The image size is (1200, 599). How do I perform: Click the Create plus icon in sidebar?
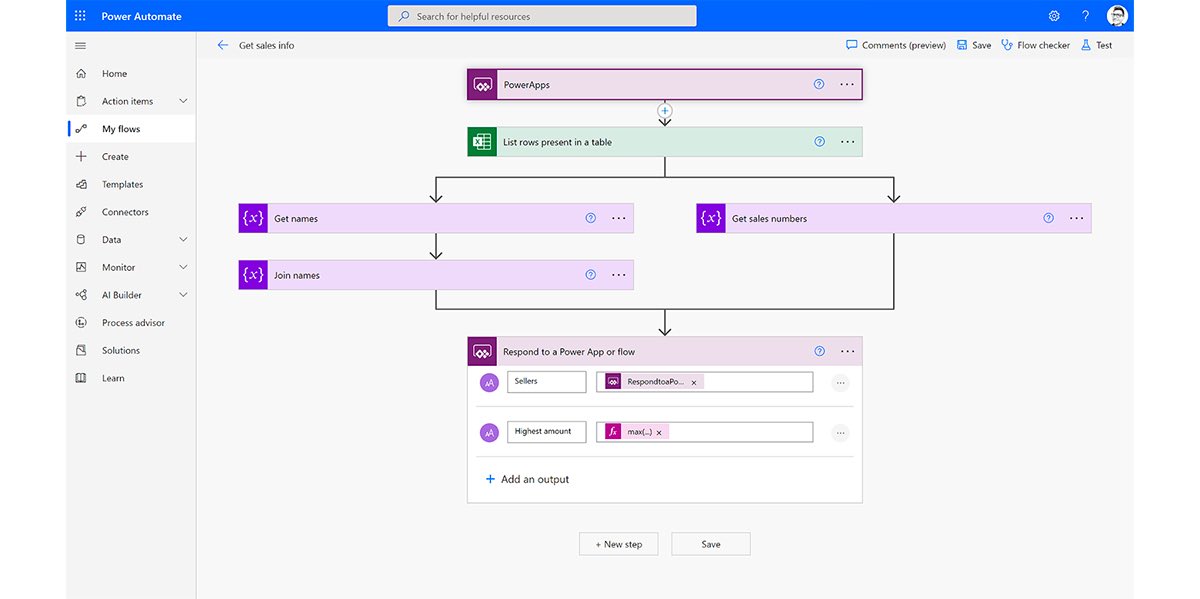tap(81, 157)
